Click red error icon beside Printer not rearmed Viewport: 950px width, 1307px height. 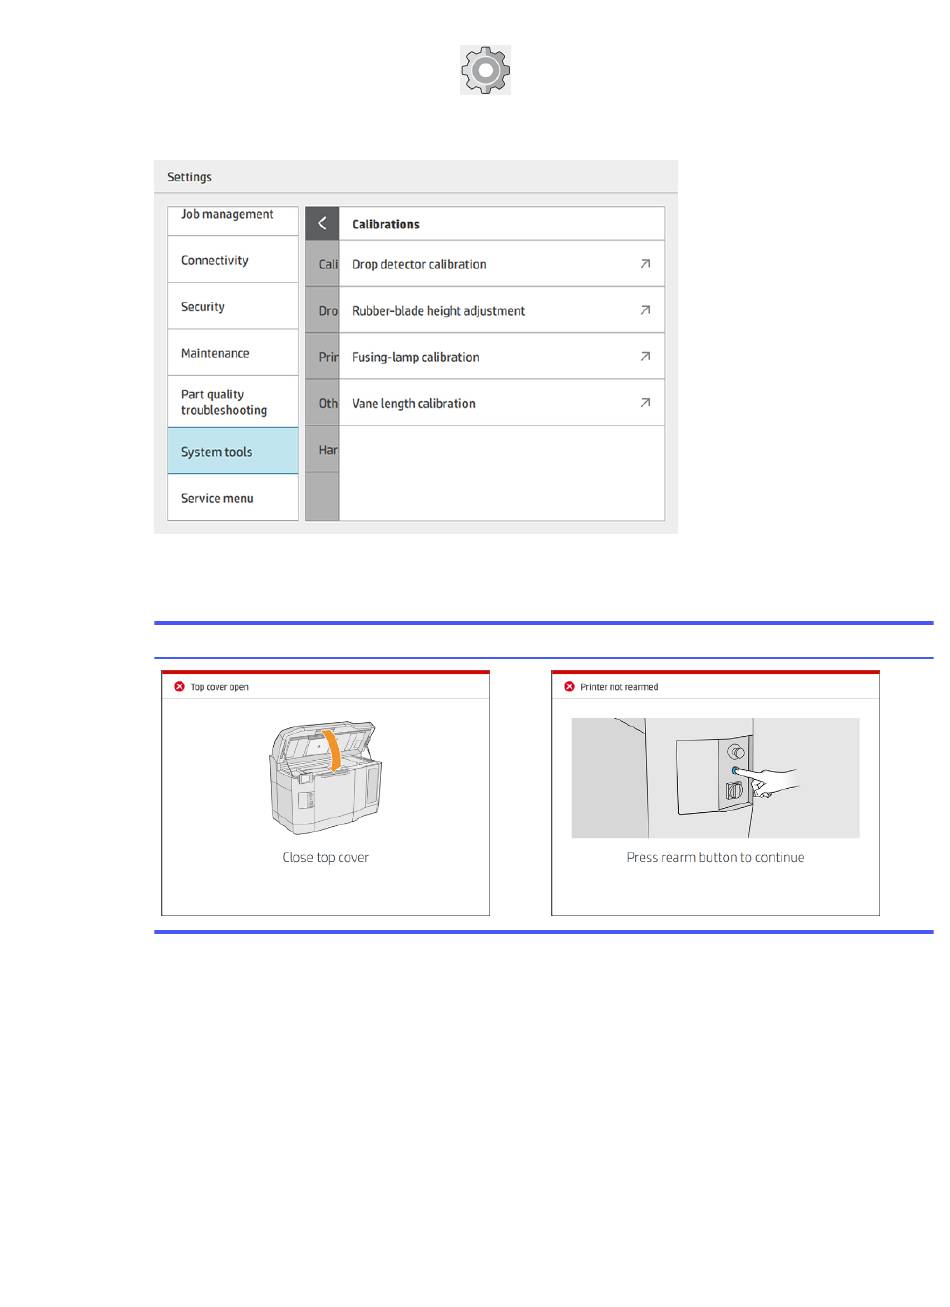coord(569,687)
